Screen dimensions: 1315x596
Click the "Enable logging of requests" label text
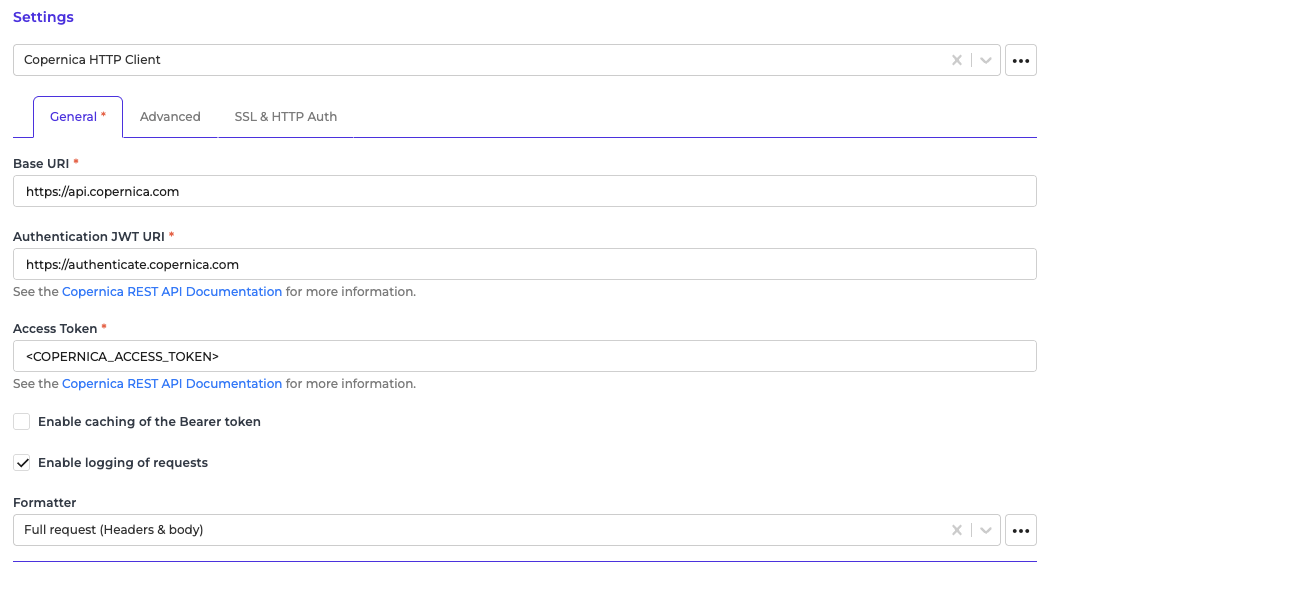tap(123, 463)
